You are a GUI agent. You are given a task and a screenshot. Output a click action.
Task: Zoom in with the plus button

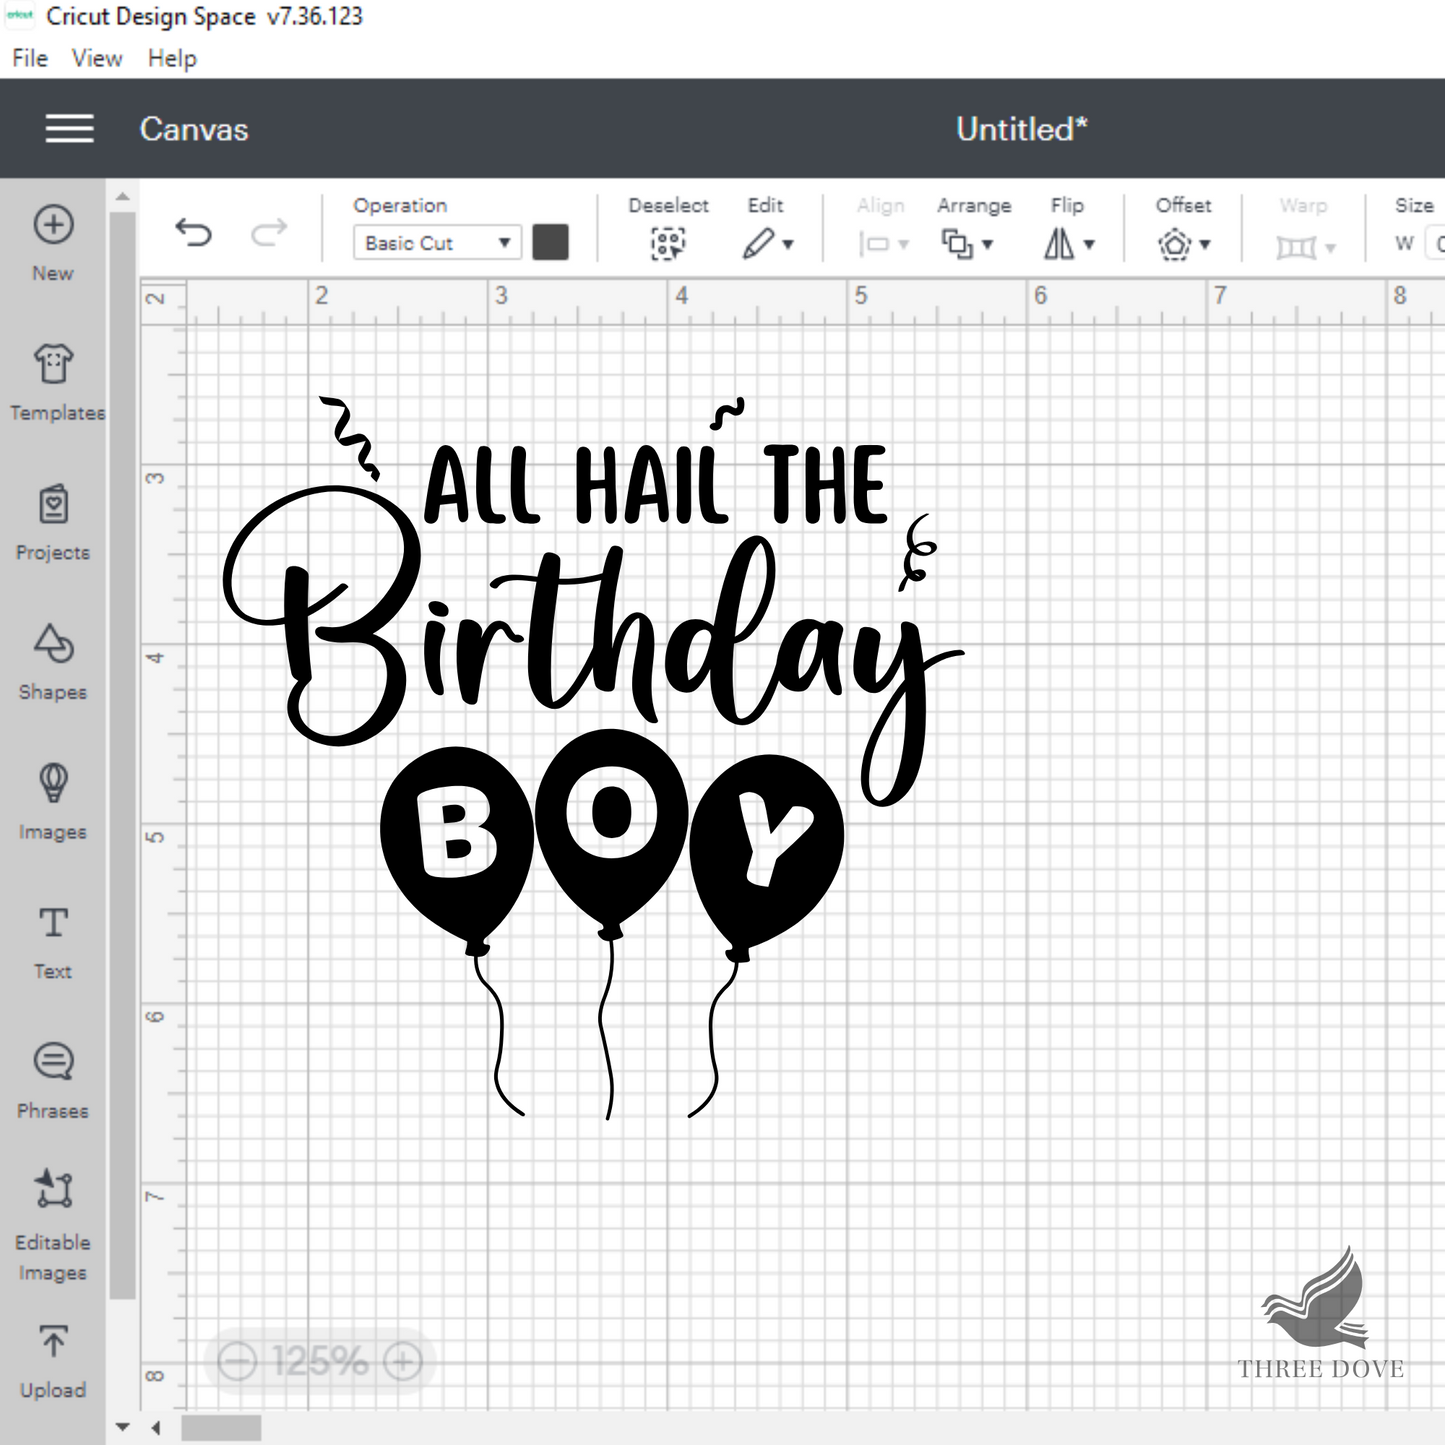click(403, 1361)
